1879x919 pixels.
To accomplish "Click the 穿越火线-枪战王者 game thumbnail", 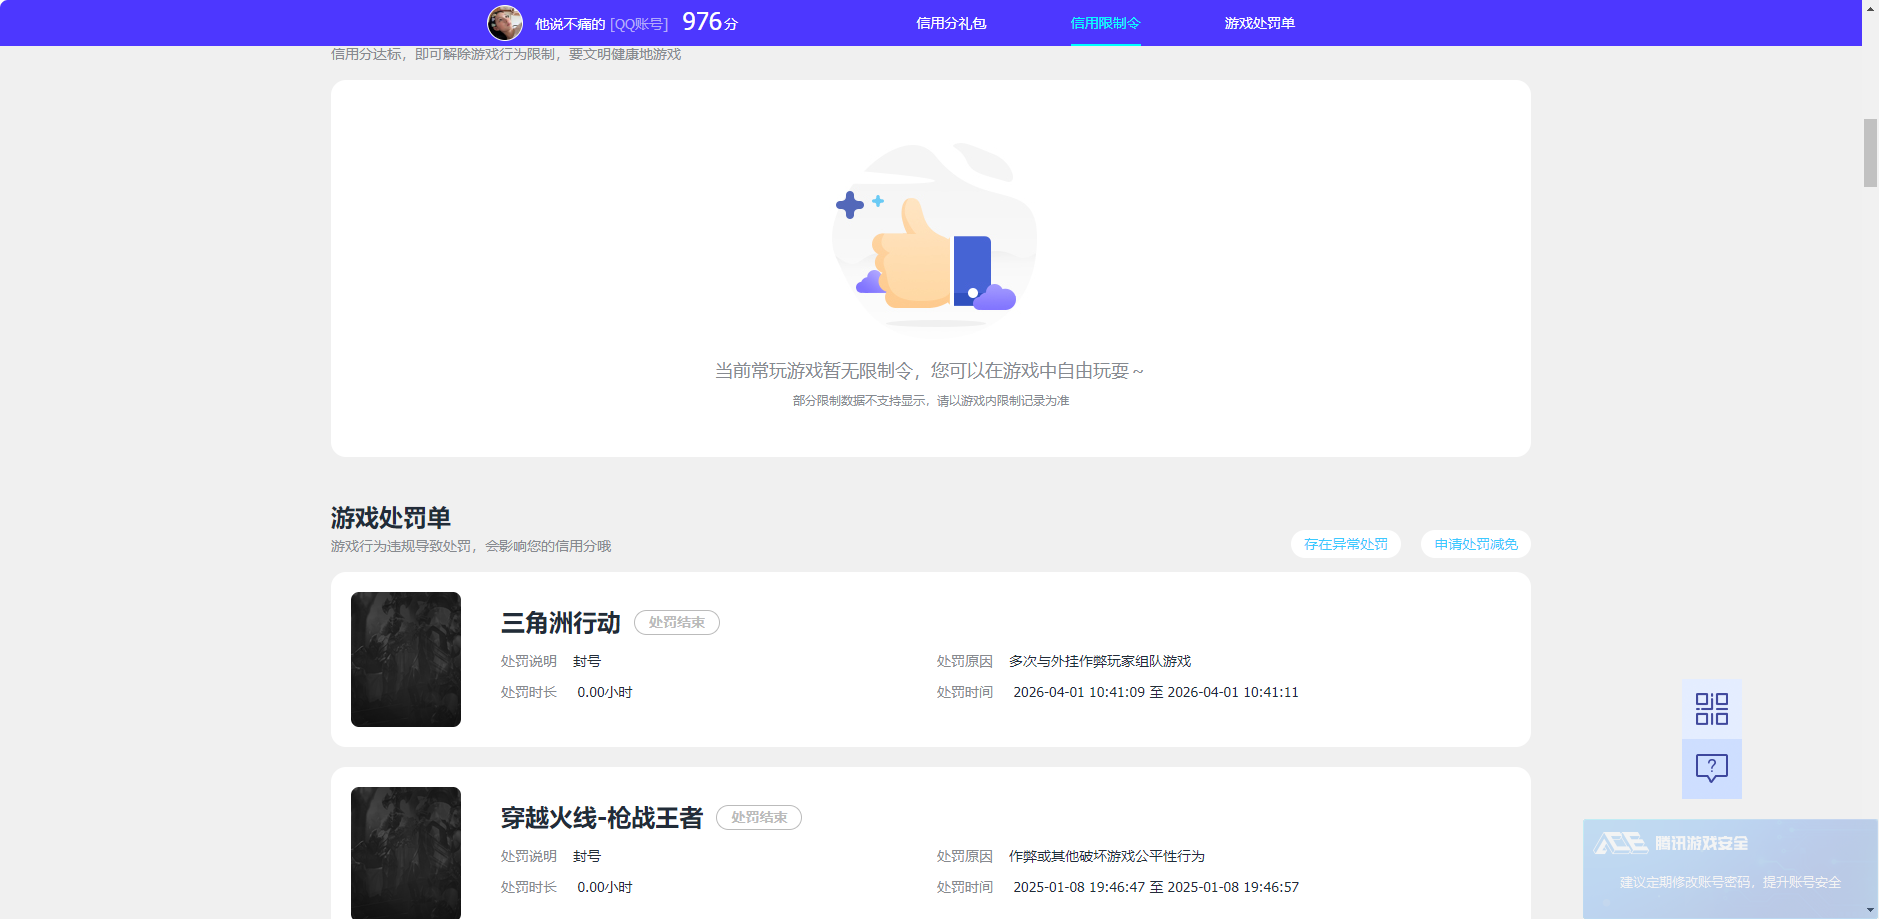I will (x=406, y=853).
